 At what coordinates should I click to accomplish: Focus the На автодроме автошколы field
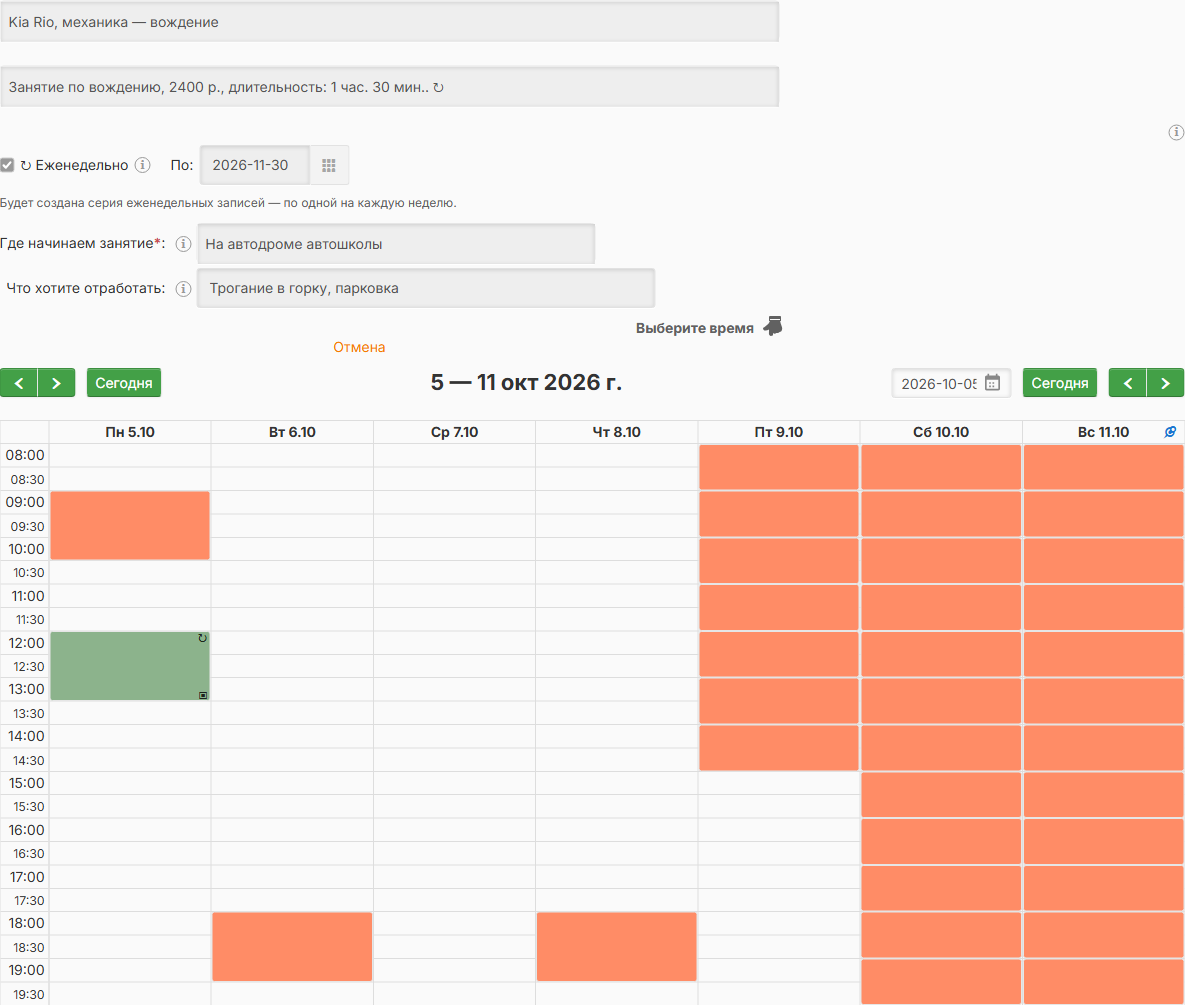pyautogui.click(x=396, y=244)
